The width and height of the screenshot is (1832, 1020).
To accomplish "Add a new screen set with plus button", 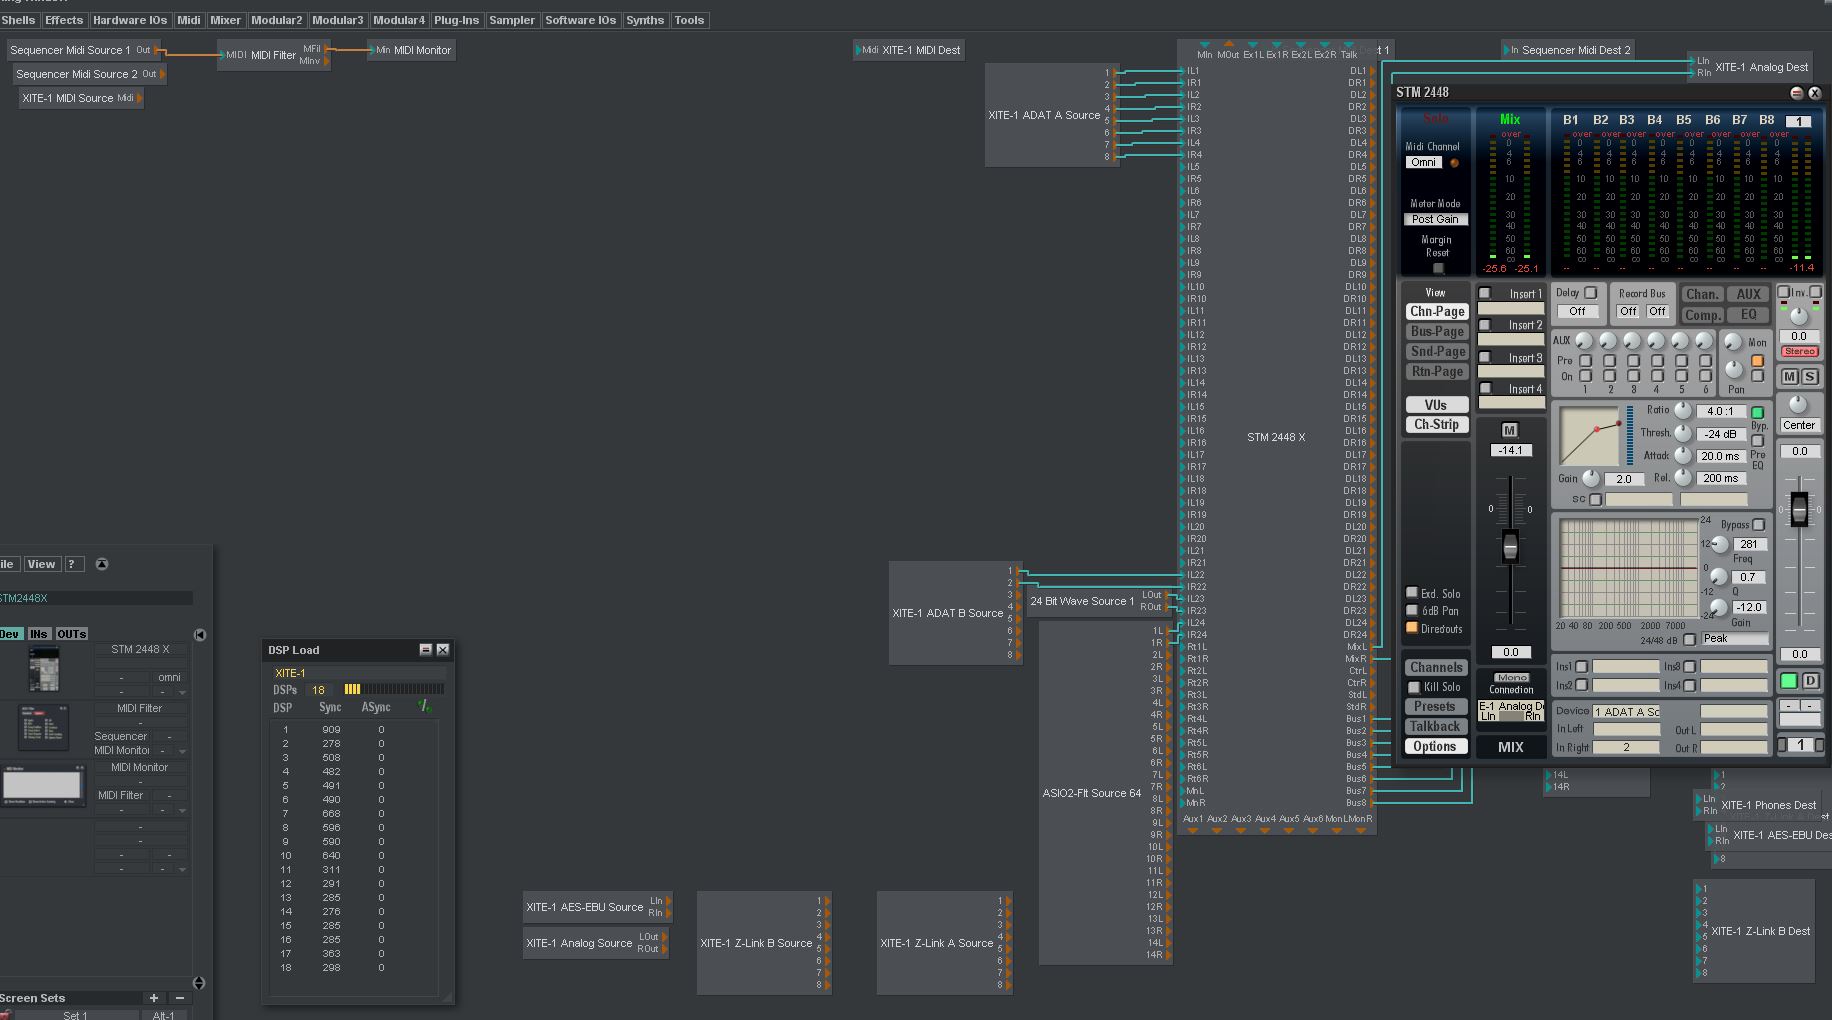I will point(154,998).
